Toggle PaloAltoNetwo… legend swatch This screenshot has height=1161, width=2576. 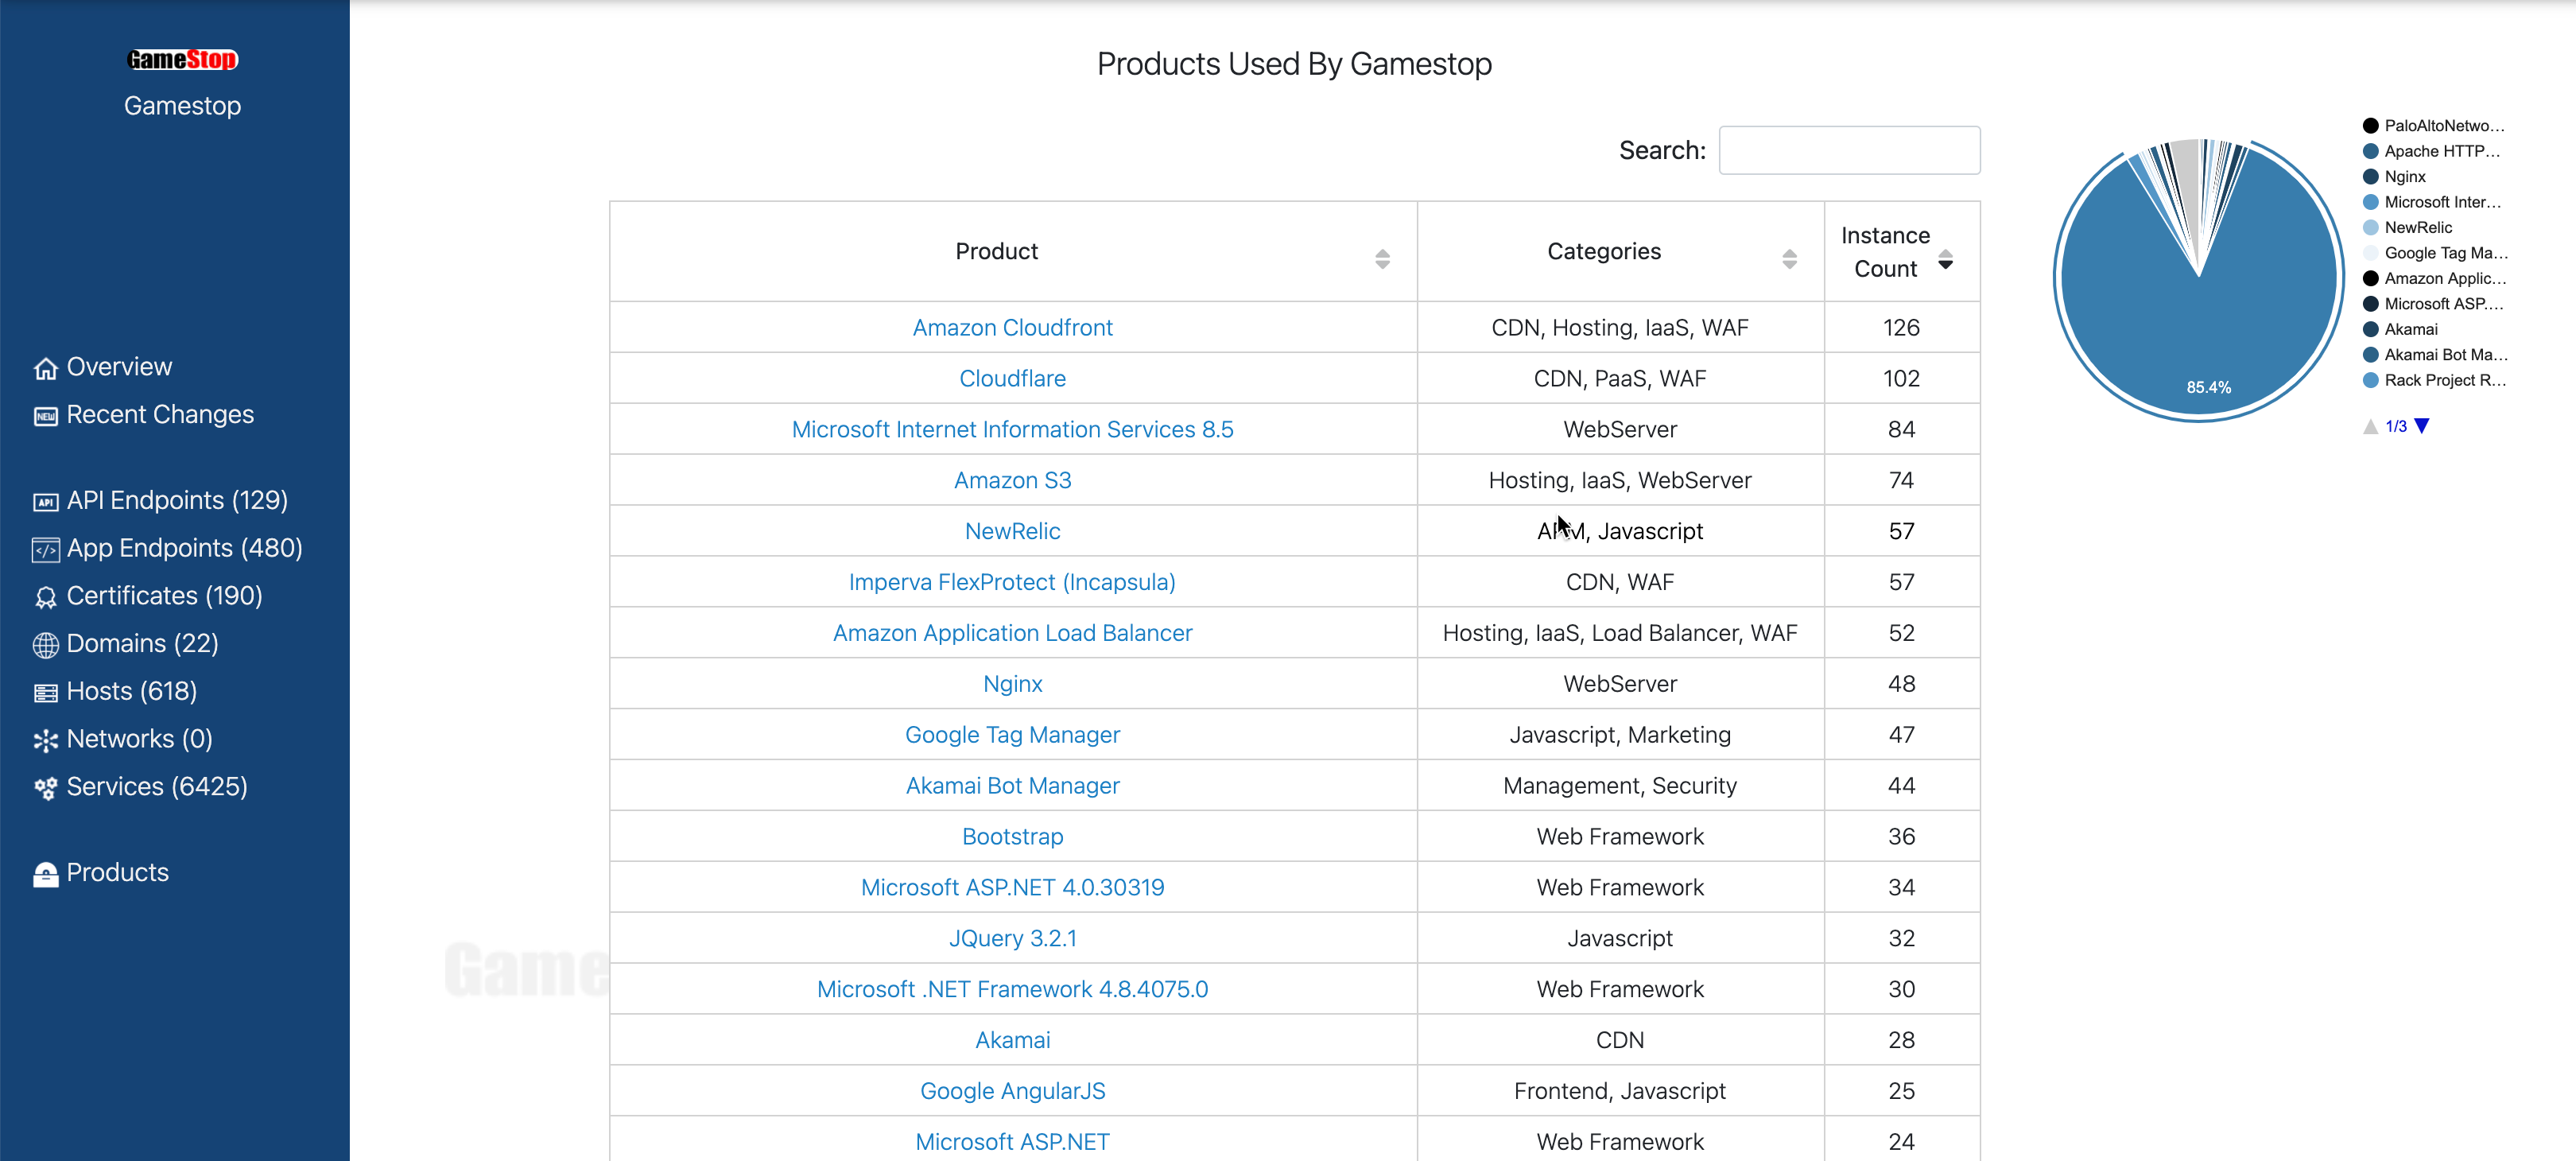(x=2370, y=126)
